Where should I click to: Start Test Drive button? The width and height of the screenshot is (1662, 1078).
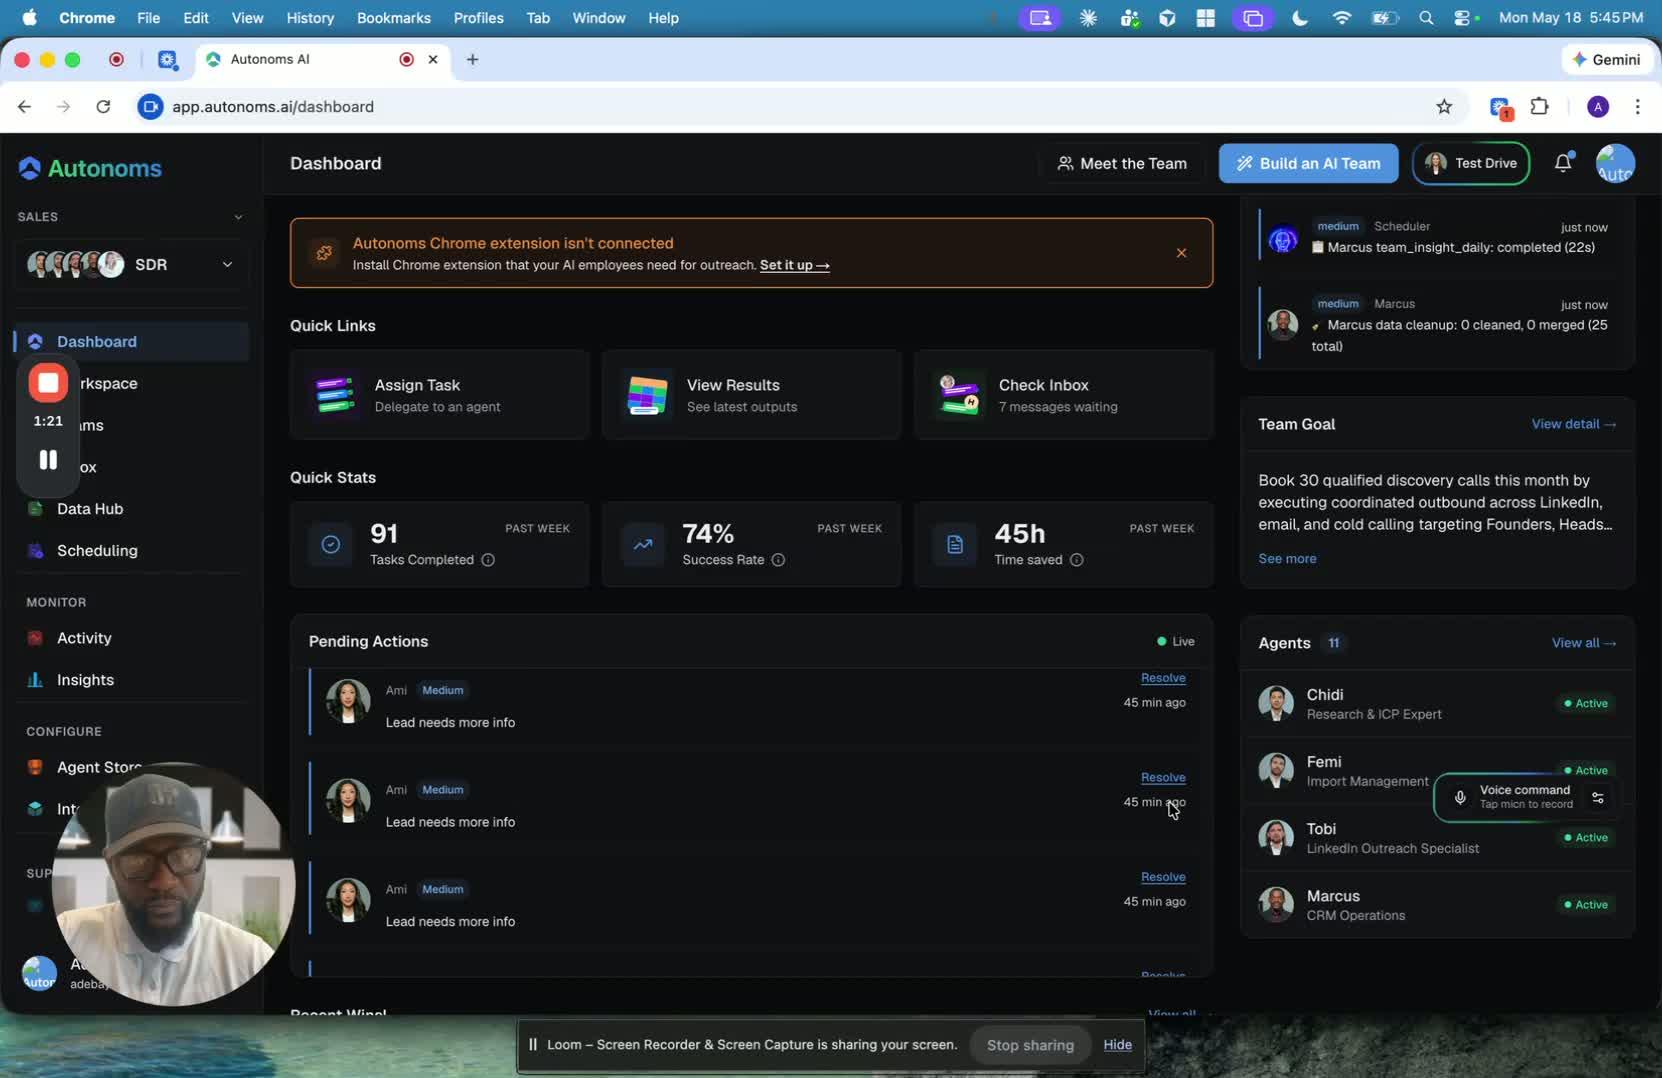[1470, 163]
